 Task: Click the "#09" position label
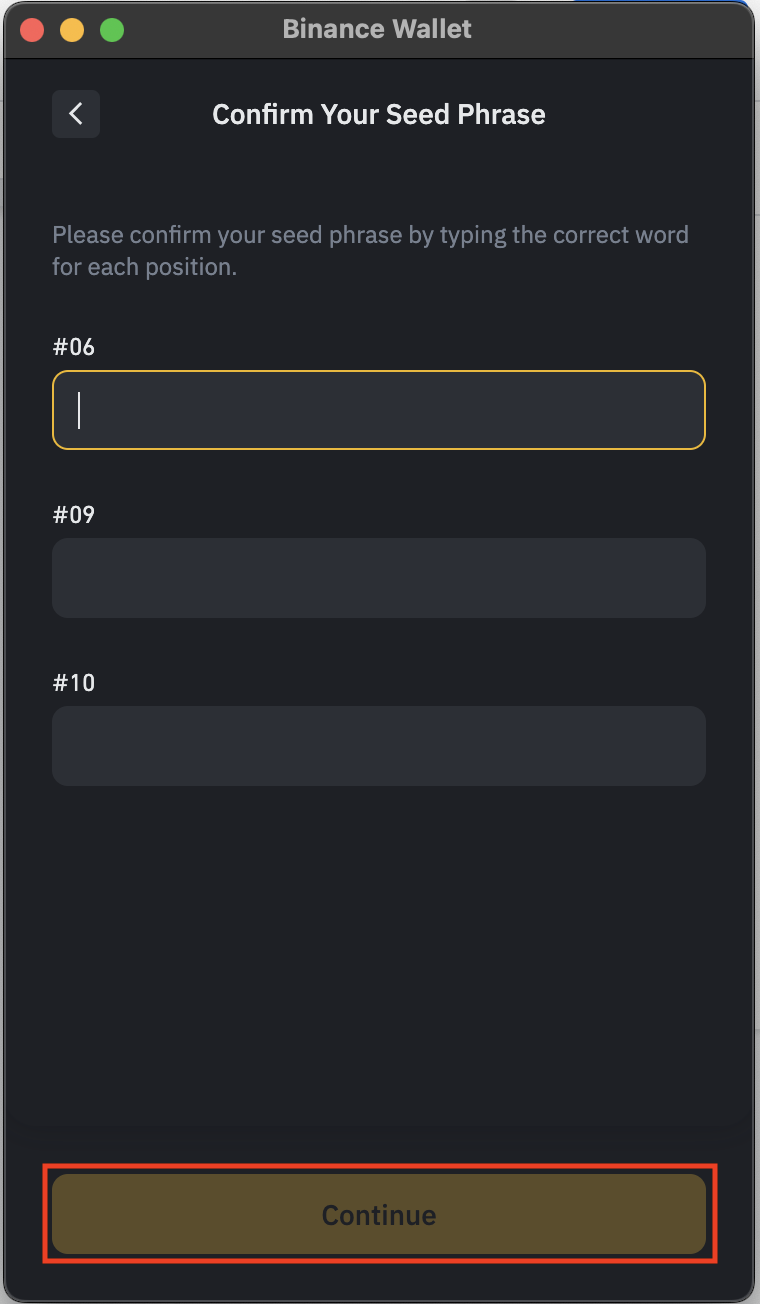[74, 515]
